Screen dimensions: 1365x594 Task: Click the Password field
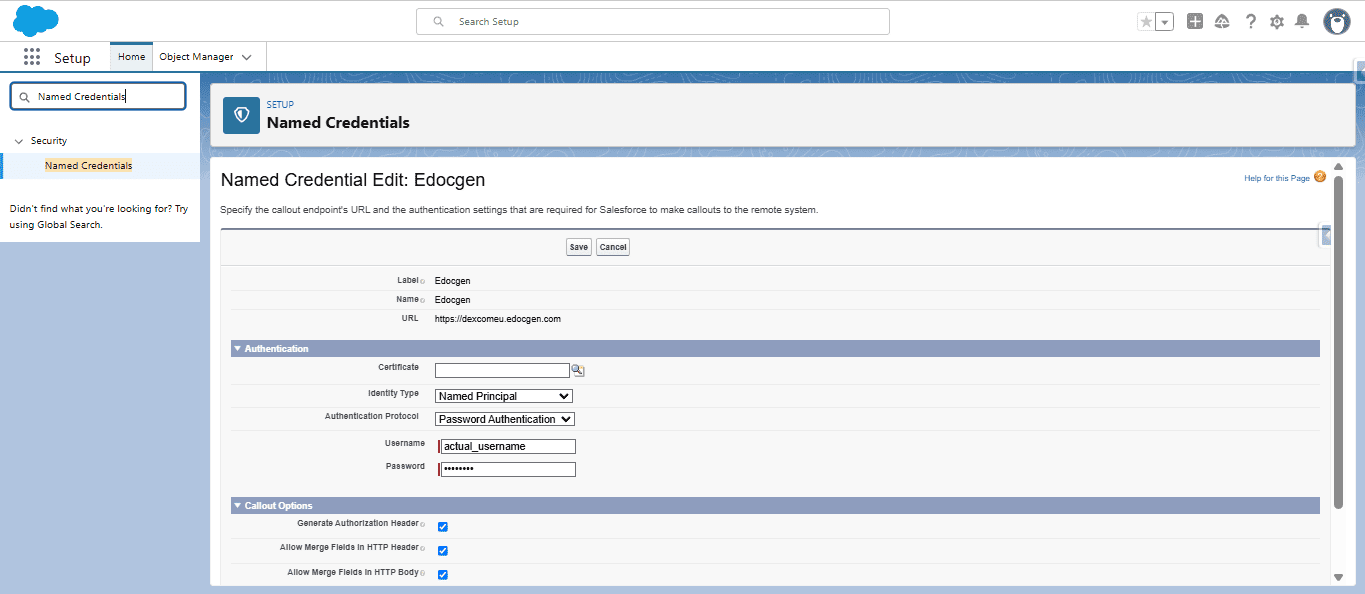[508, 469]
